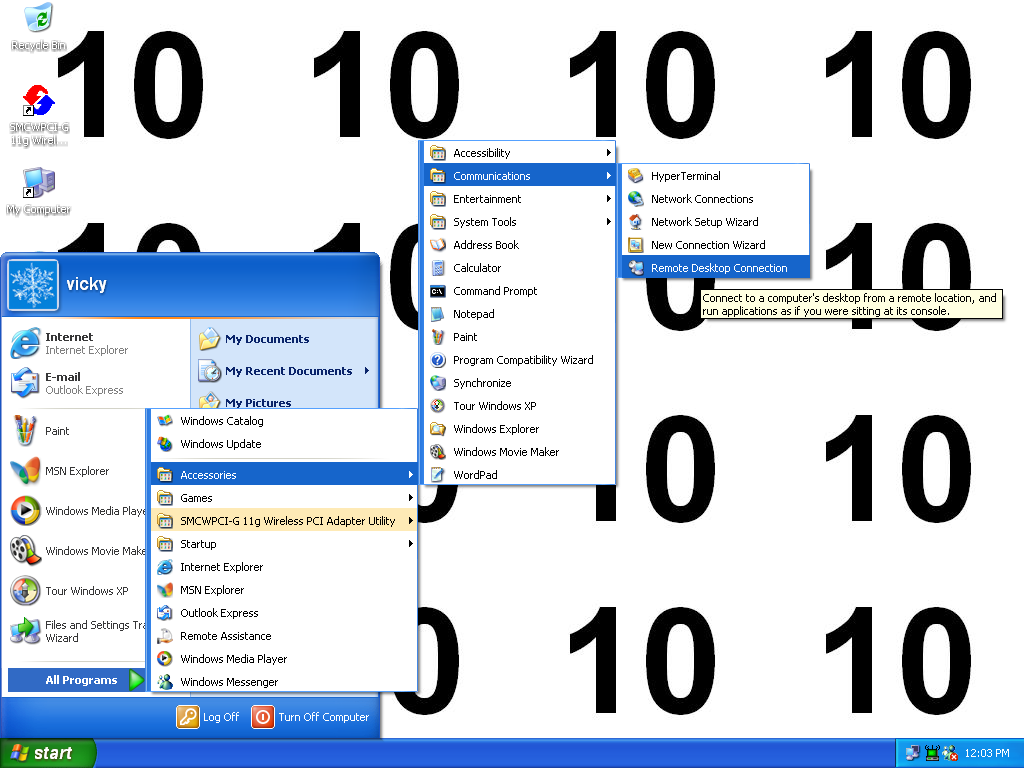Launch Remote Desktop Connection

click(716, 268)
